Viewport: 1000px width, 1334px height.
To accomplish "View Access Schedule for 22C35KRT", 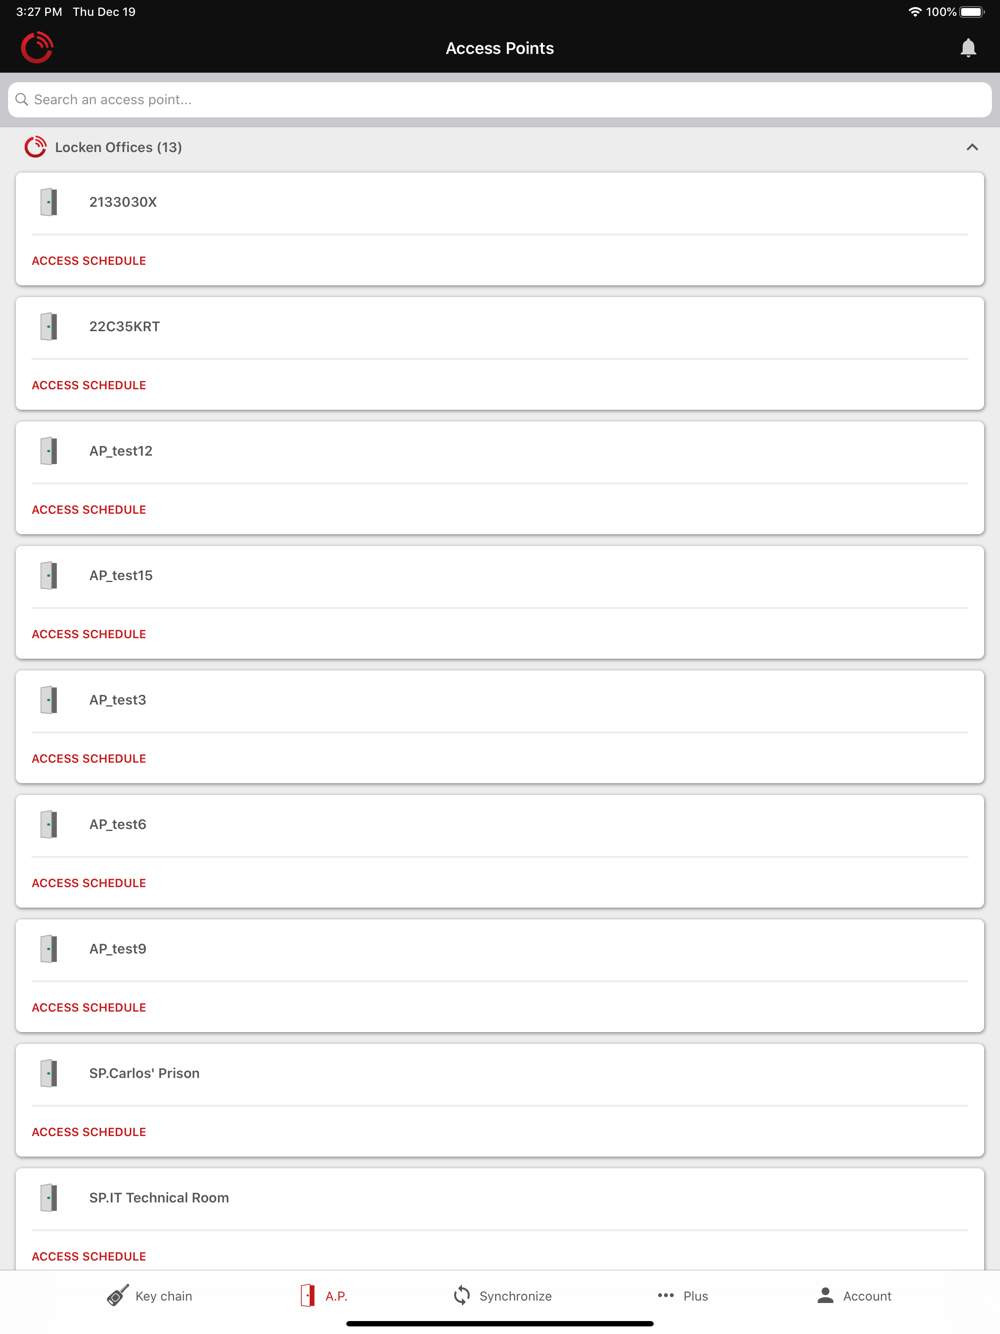I will pos(89,385).
